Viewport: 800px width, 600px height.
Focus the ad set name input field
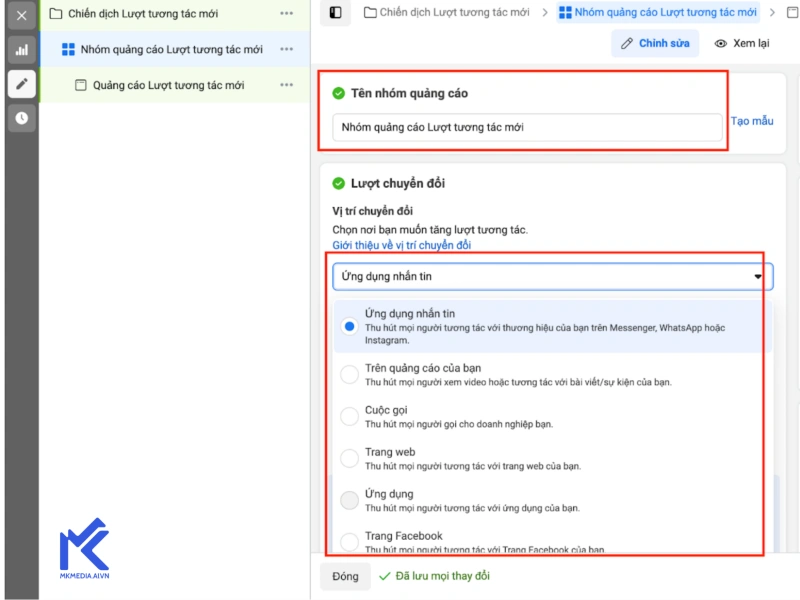(x=528, y=128)
